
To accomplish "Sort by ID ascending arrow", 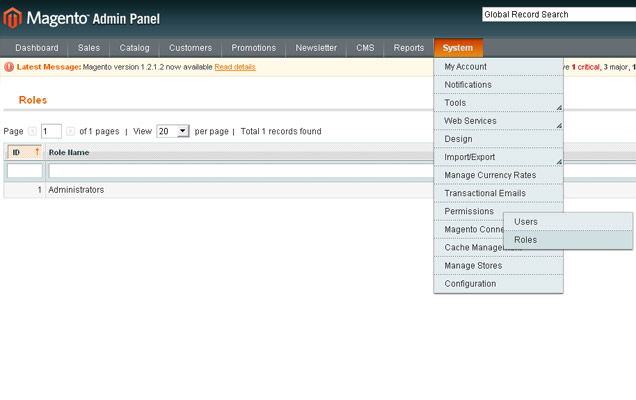I will [x=37, y=152].
